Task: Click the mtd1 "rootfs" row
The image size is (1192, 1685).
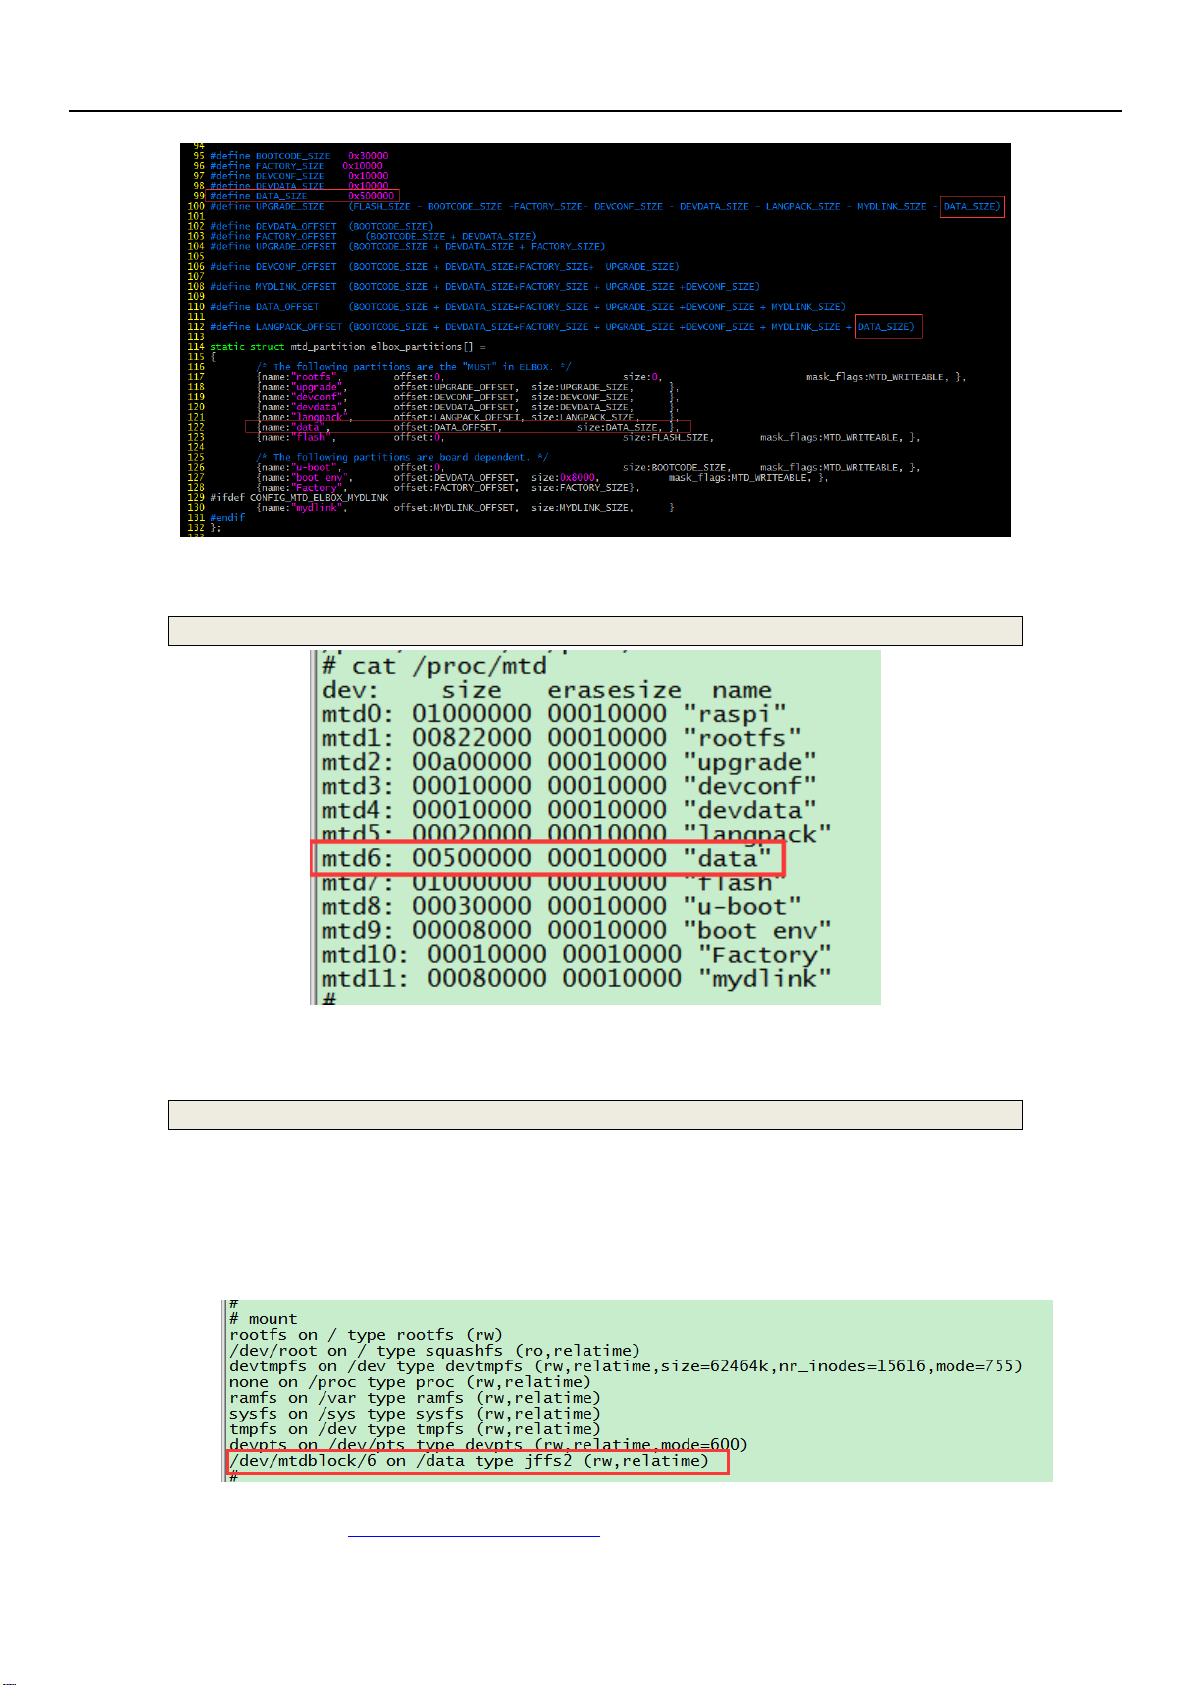Action: 561,738
